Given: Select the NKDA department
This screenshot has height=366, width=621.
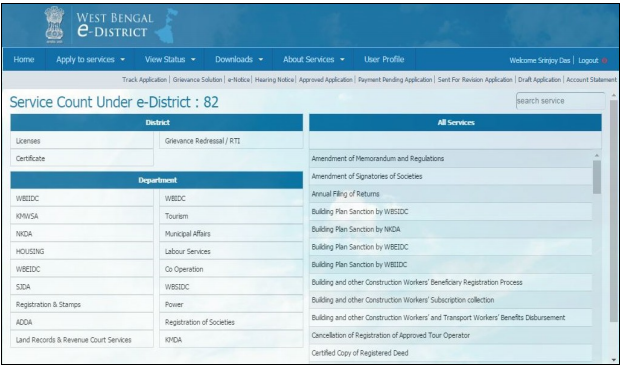Looking at the screenshot, I should point(82,234).
